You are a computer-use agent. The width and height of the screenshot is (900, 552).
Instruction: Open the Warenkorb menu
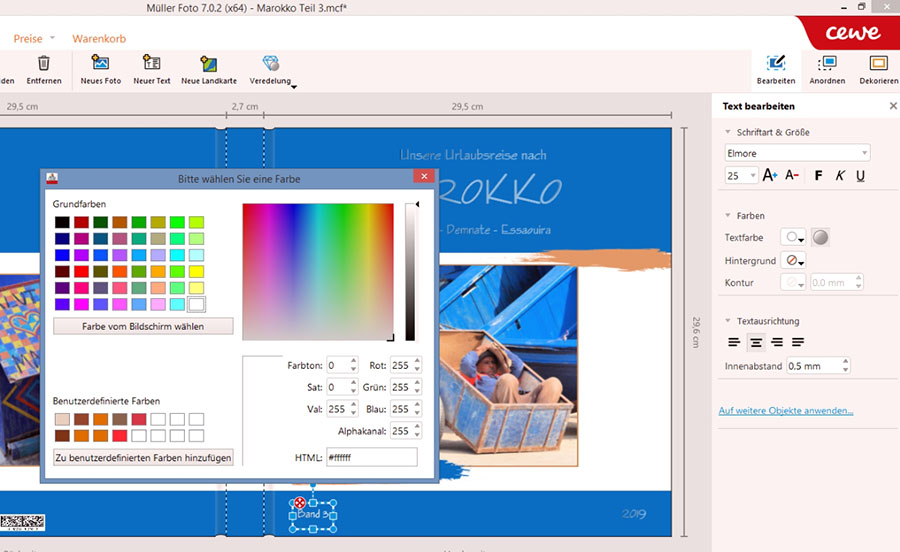(x=97, y=39)
